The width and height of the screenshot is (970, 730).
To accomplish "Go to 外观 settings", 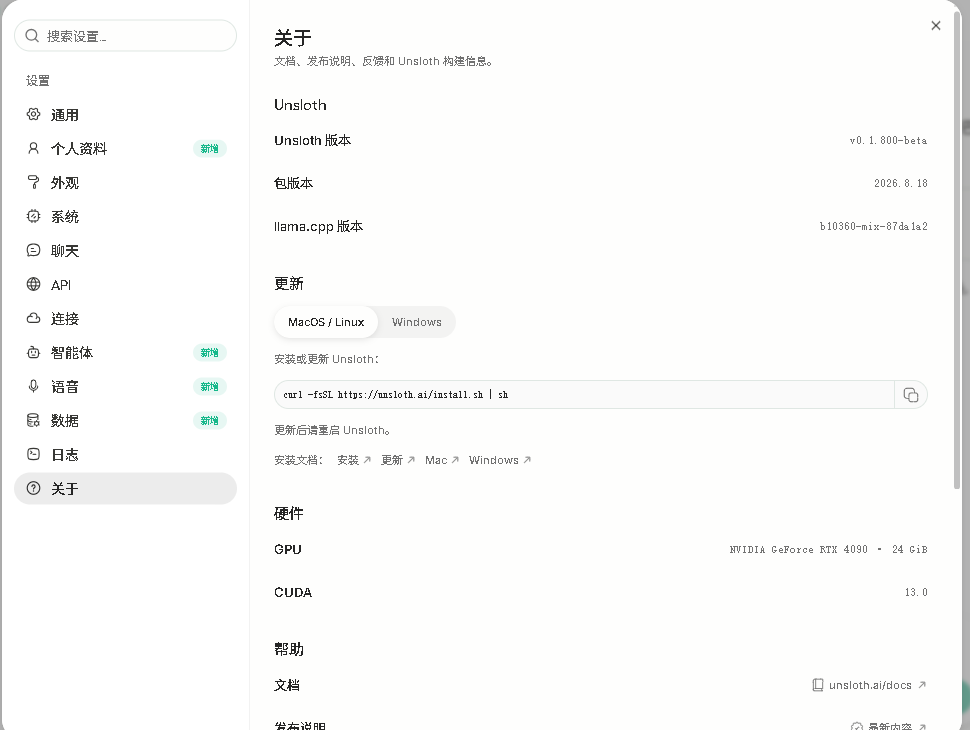I will (126, 182).
